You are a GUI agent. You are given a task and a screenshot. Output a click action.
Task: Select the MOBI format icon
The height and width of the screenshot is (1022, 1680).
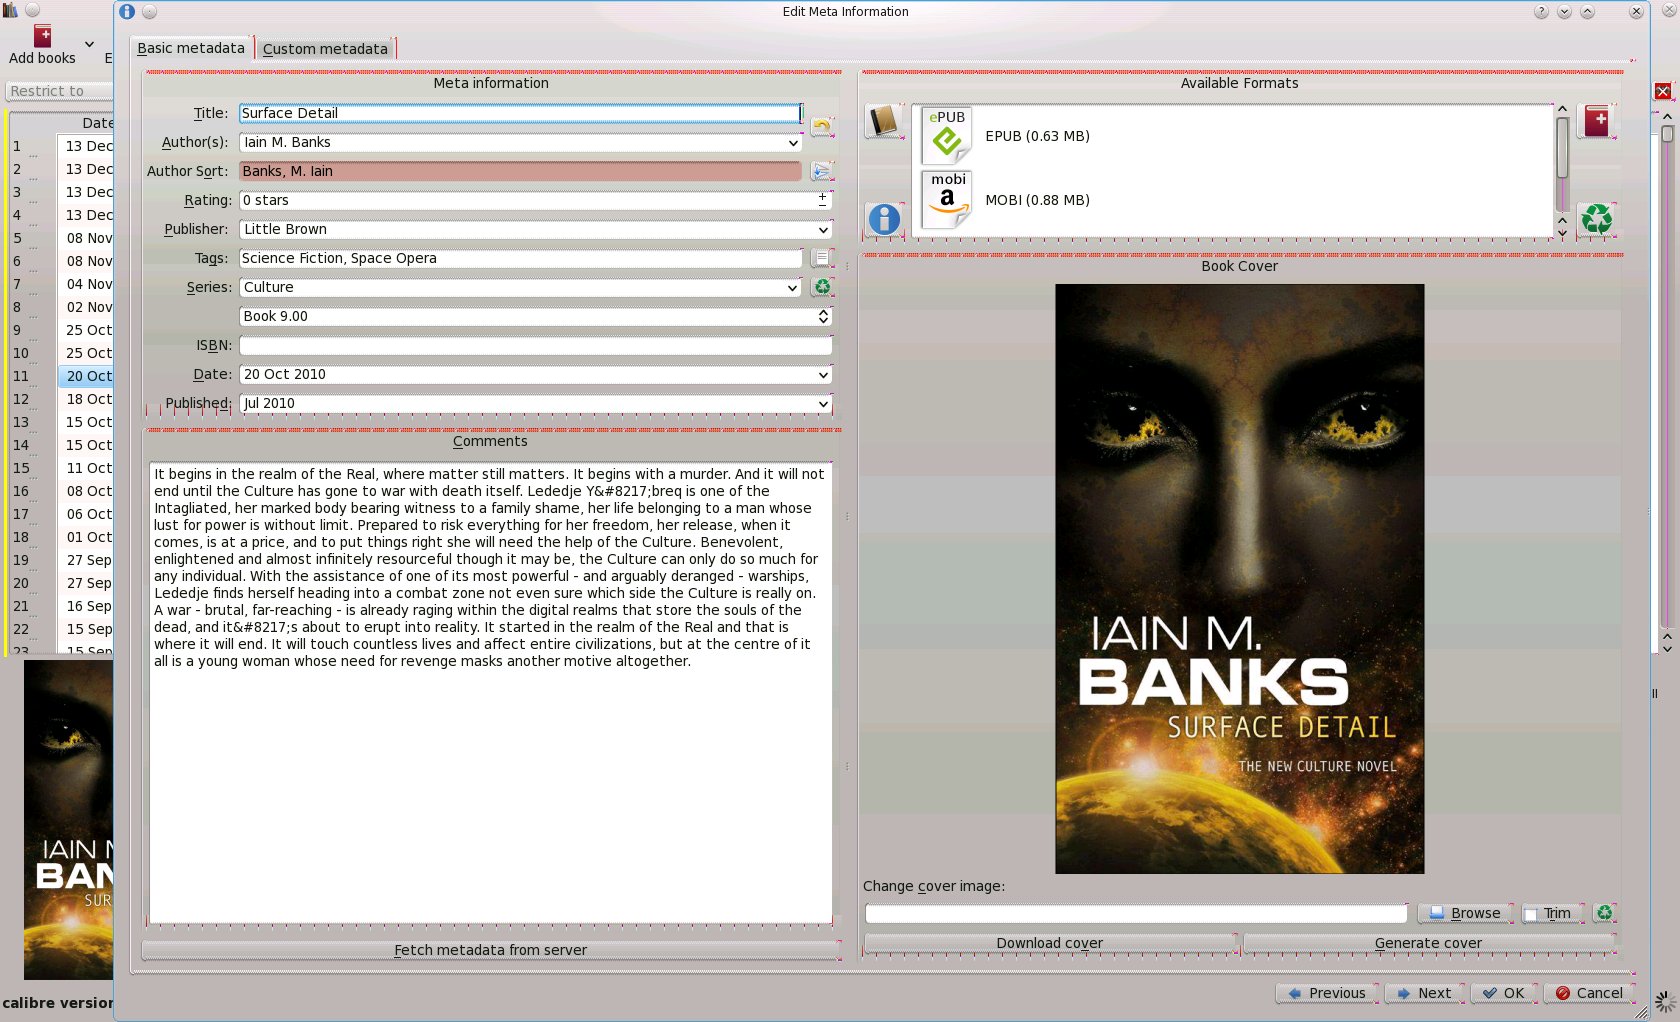click(947, 199)
